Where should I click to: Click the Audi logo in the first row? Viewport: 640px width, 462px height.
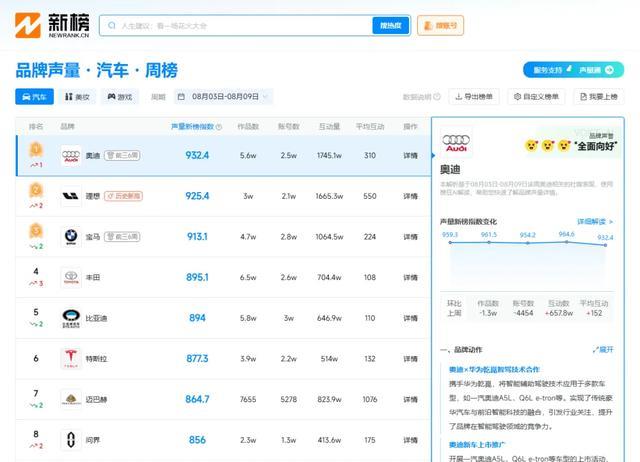coord(70,156)
